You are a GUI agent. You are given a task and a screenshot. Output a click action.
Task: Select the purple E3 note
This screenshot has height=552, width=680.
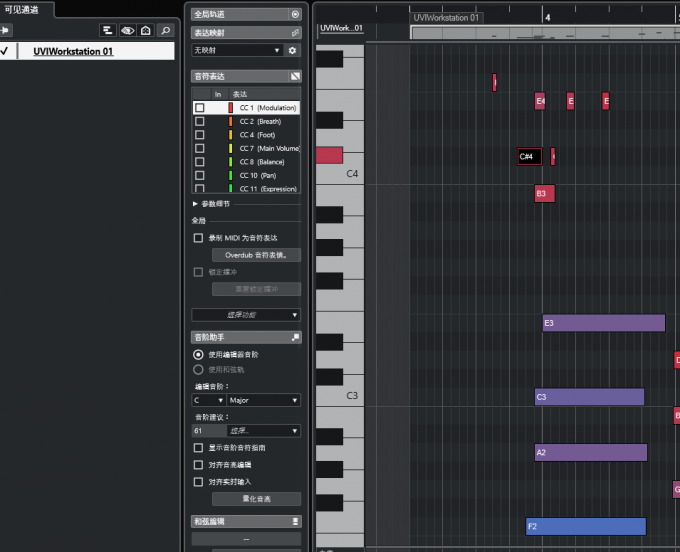click(x=604, y=323)
